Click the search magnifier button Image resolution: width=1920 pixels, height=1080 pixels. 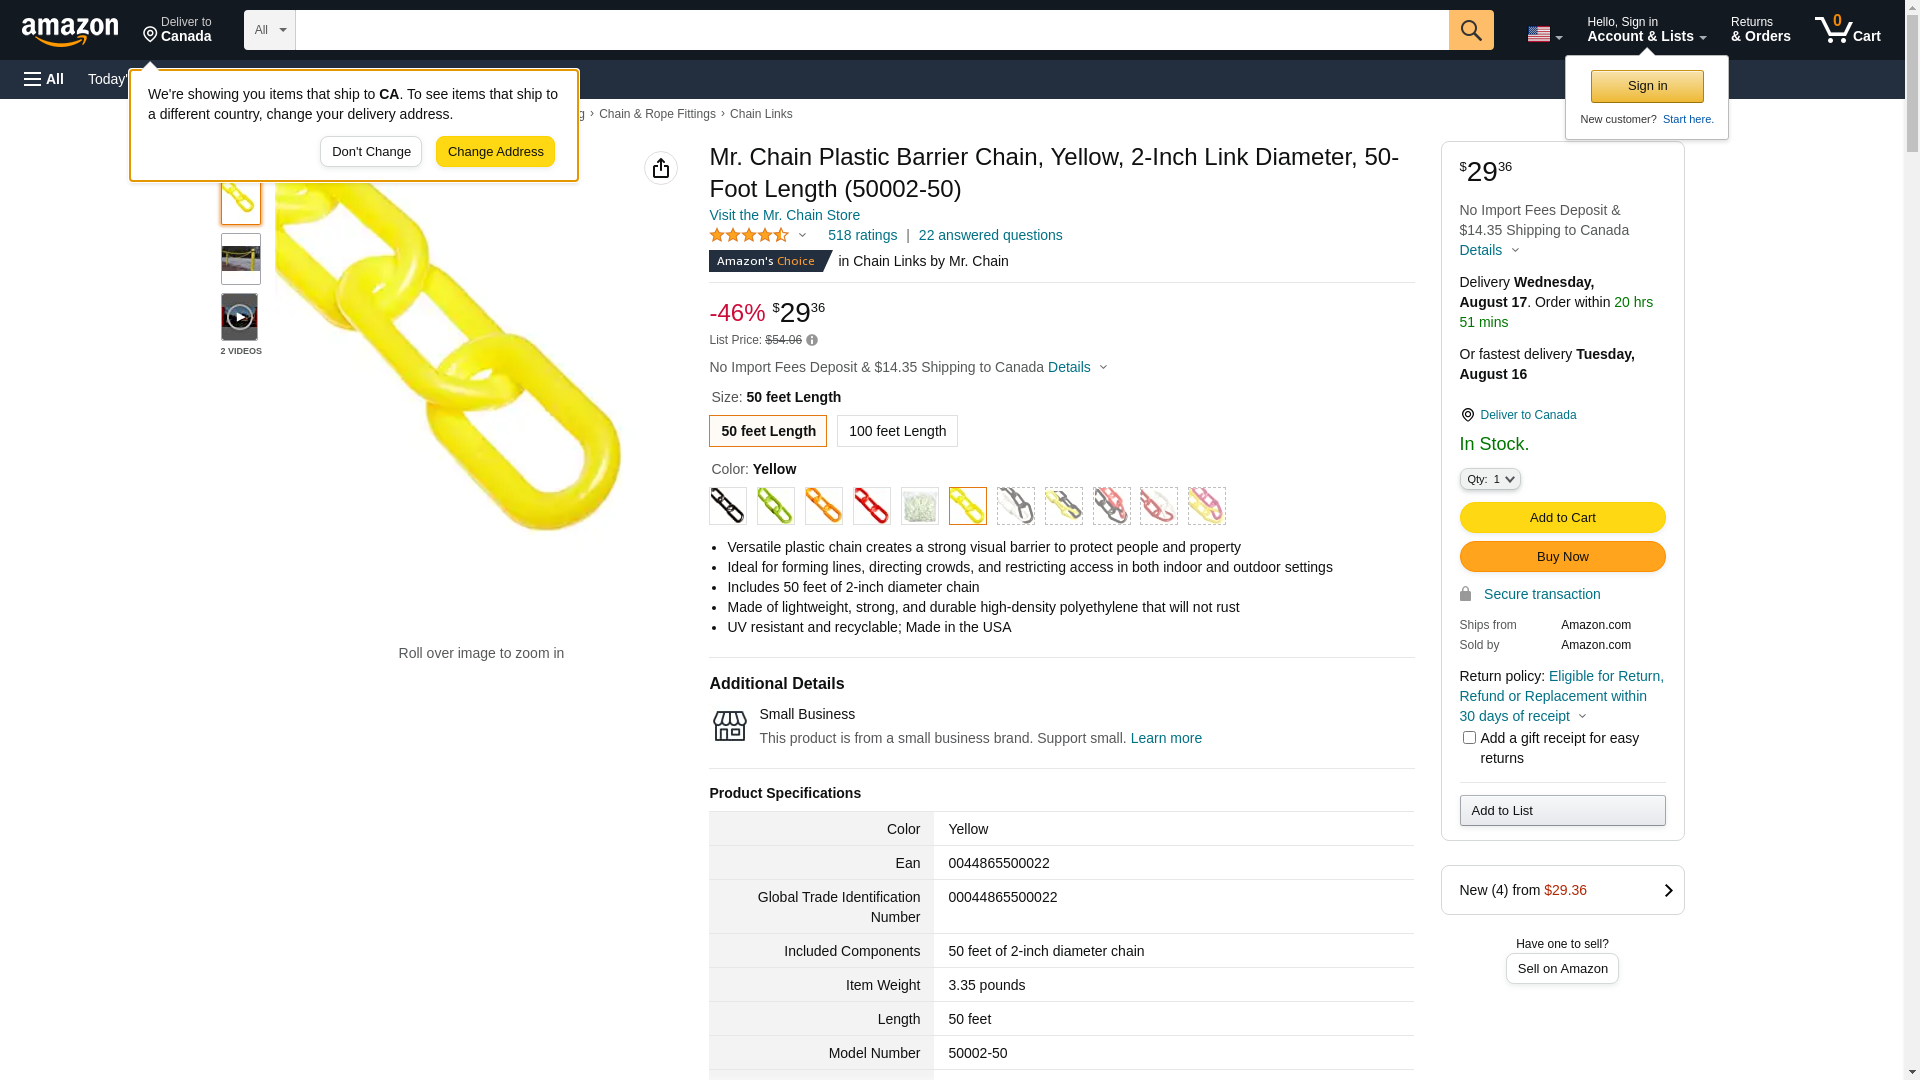[x=1470, y=30]
